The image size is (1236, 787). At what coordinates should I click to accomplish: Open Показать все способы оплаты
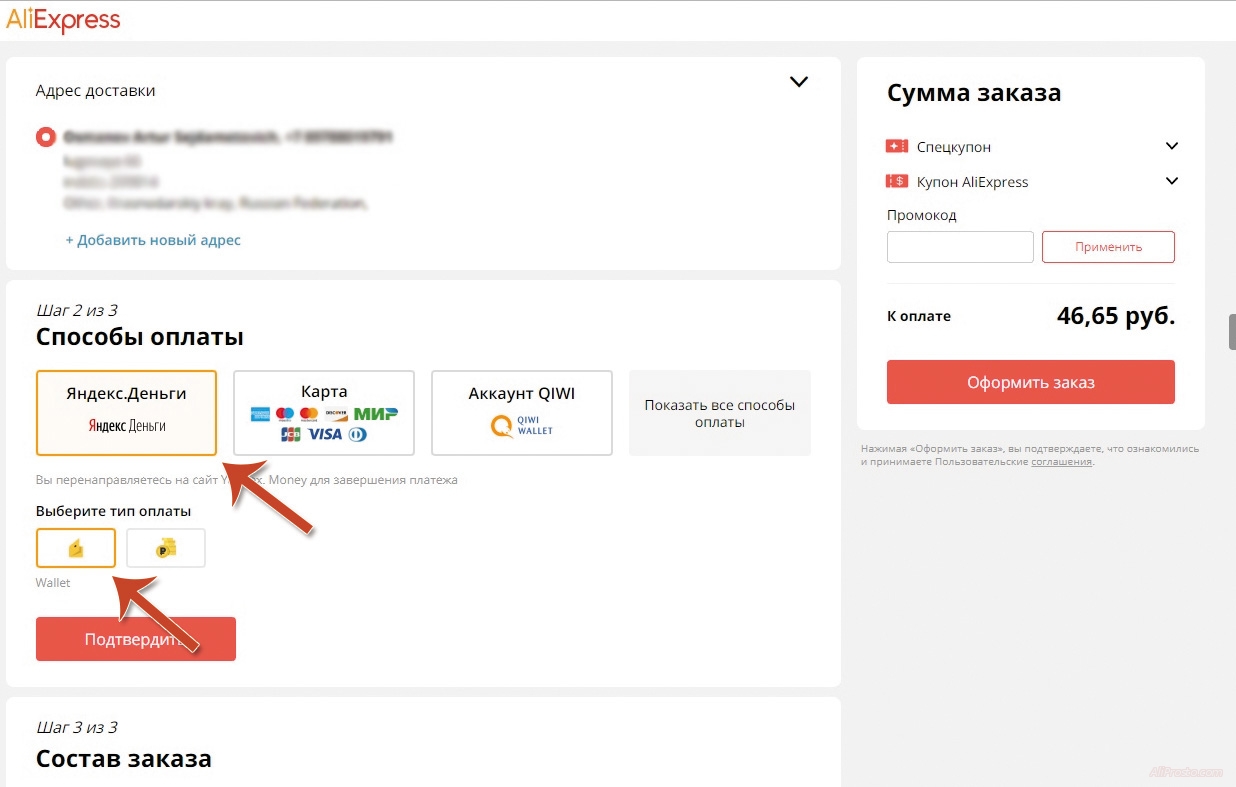coord(719,414)
